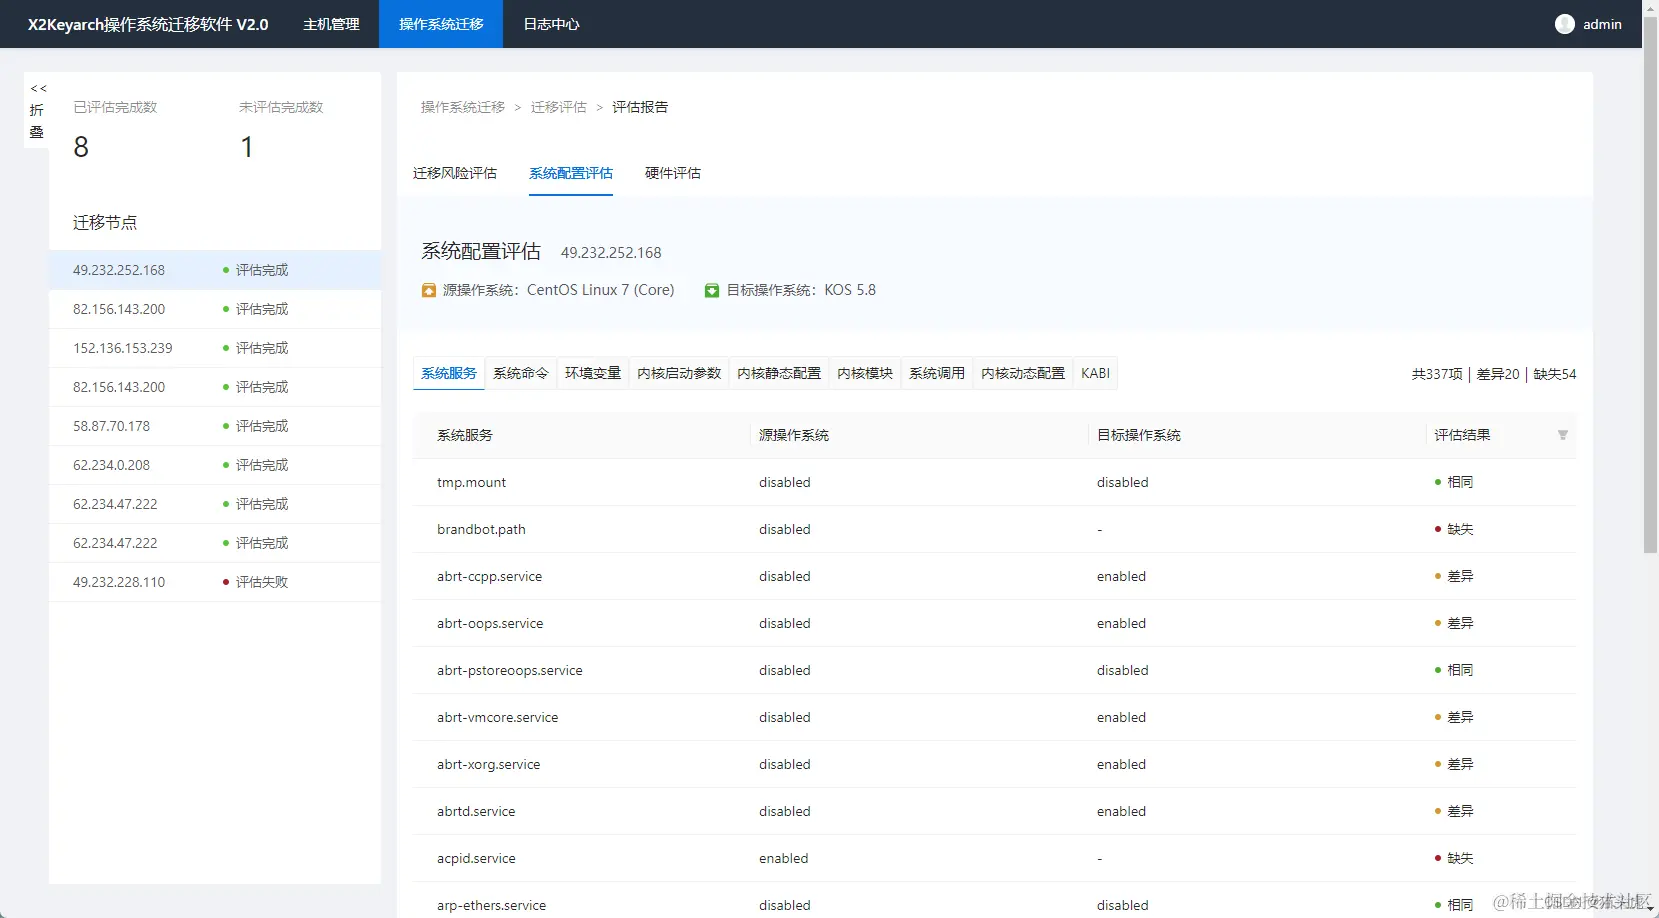
Task: Click the 迁移节点 list heading
Action: pos(105,222)
